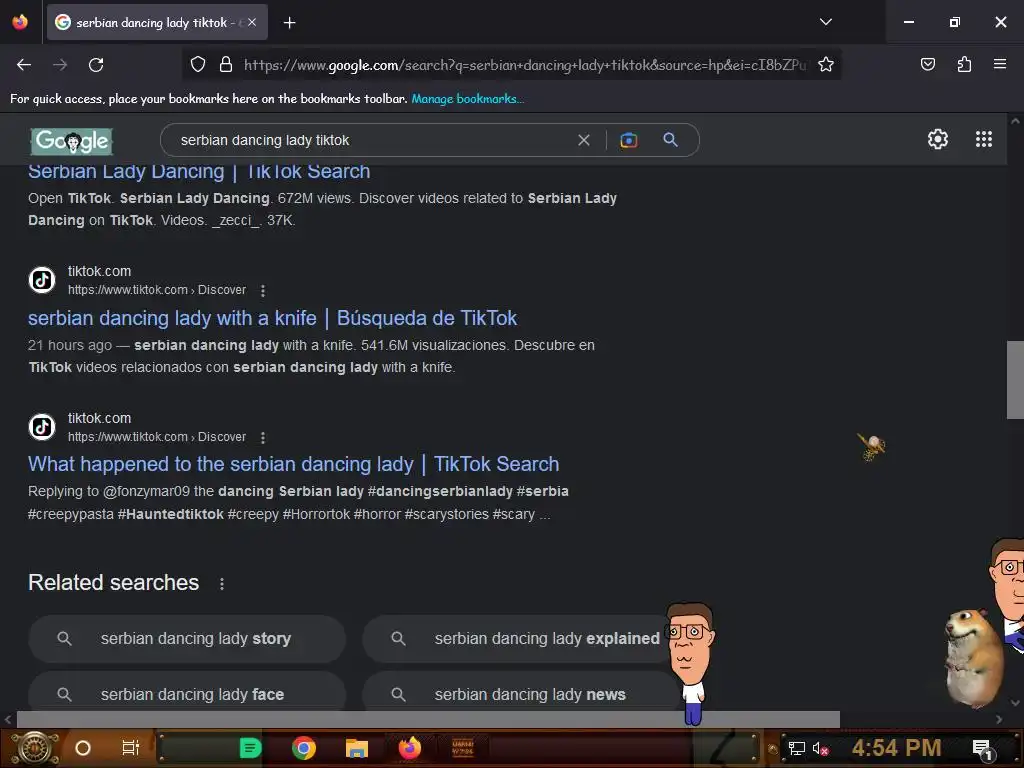Go to Google home via the logo

[72, 140]
